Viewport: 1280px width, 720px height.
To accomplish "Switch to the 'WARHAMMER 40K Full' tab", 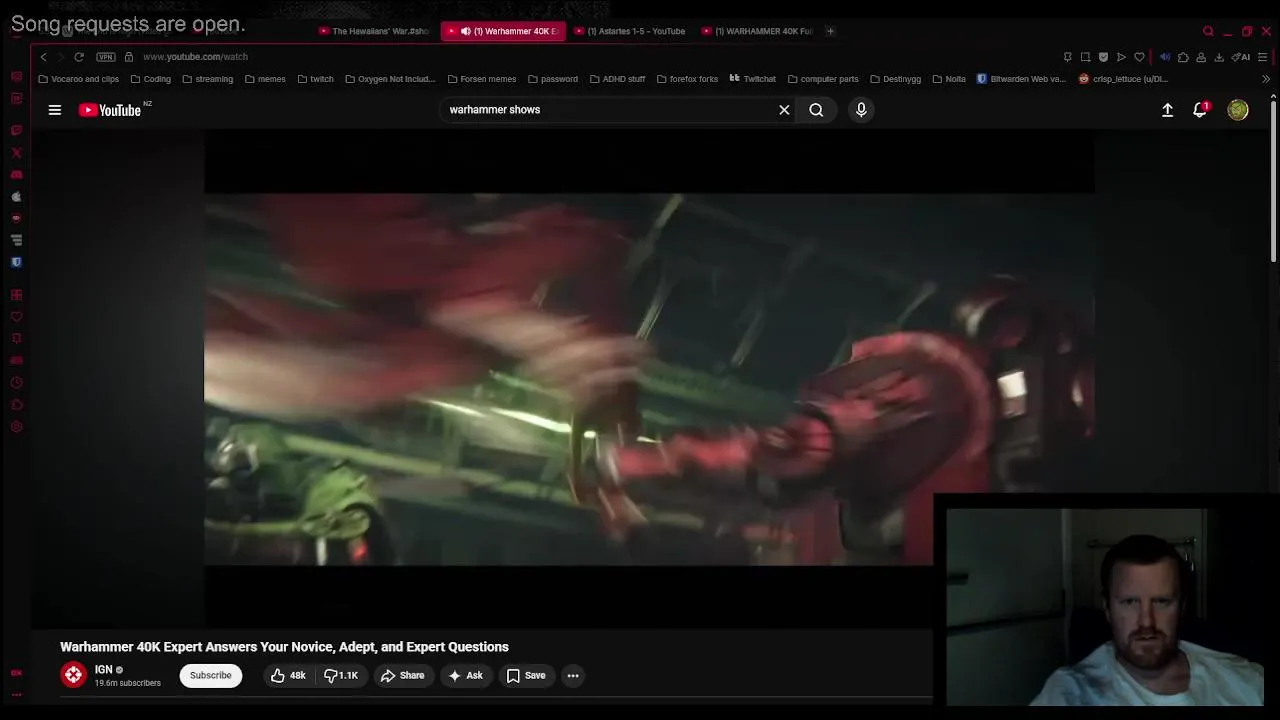I will pos(760,31).
